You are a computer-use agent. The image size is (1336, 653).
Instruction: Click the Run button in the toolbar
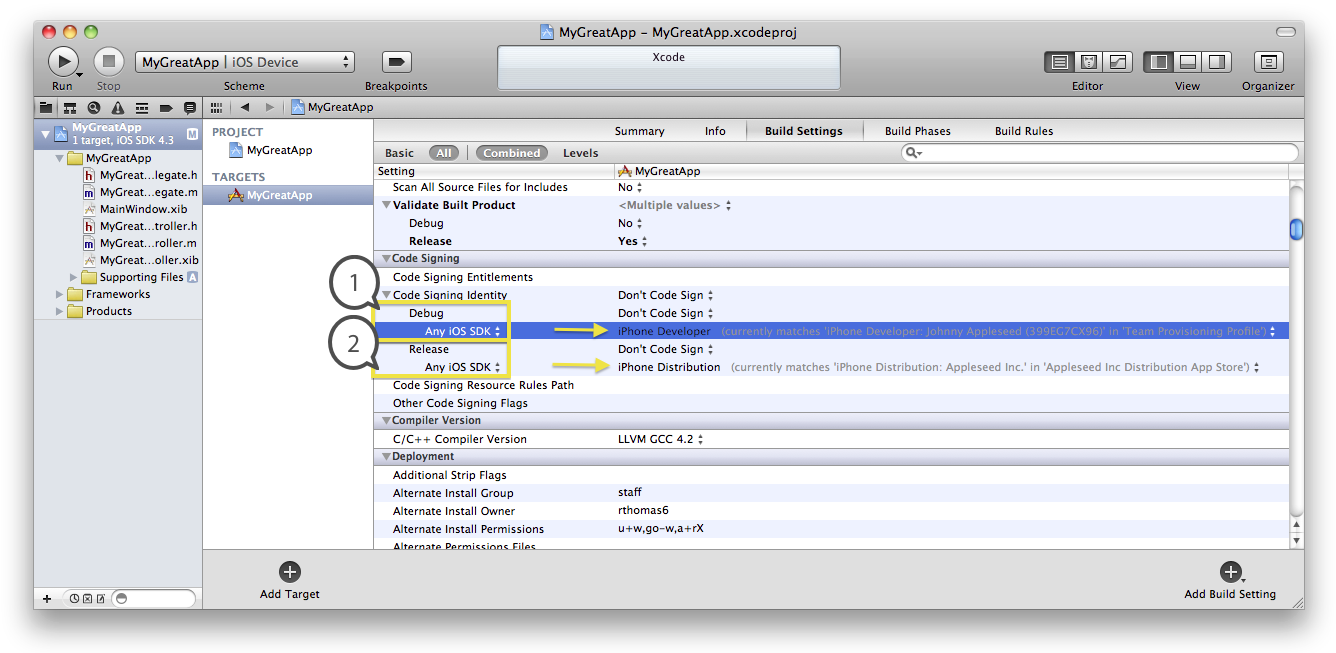62,61
